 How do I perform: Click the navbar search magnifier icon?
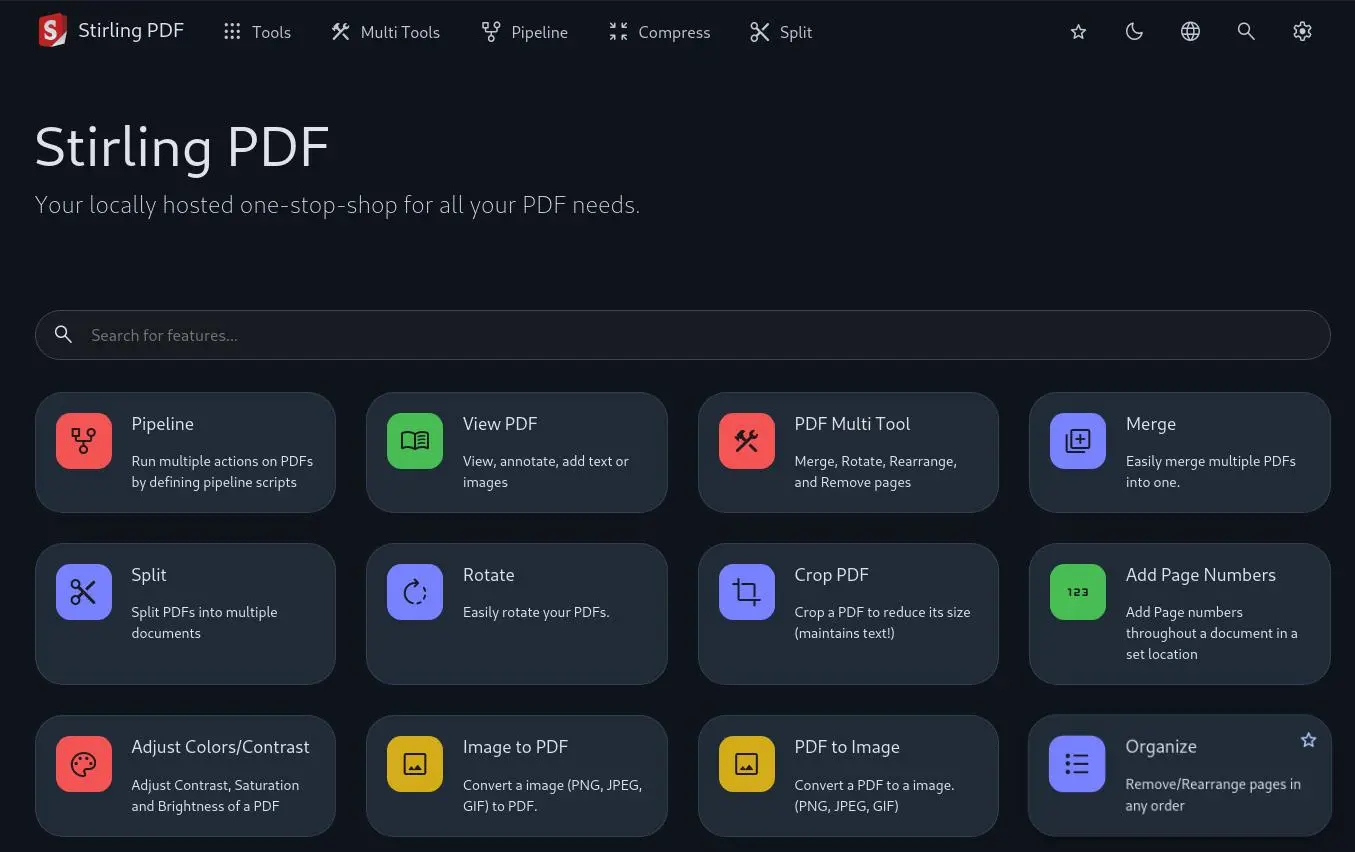coord(1246,32)
